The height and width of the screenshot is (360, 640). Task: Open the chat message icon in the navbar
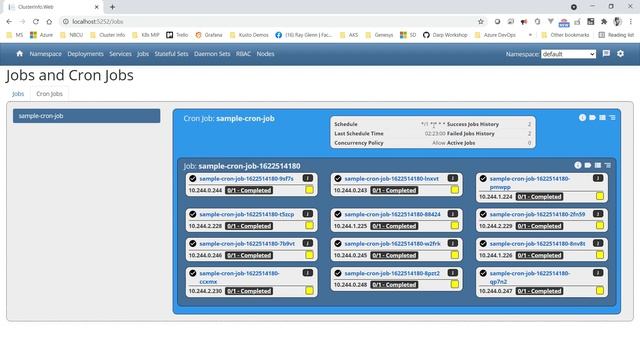pyautogui.click(x=606, y=53)
